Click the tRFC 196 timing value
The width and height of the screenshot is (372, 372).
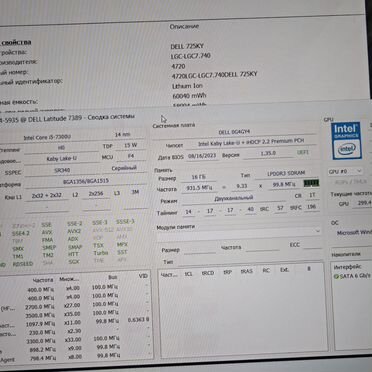[312, 207]
